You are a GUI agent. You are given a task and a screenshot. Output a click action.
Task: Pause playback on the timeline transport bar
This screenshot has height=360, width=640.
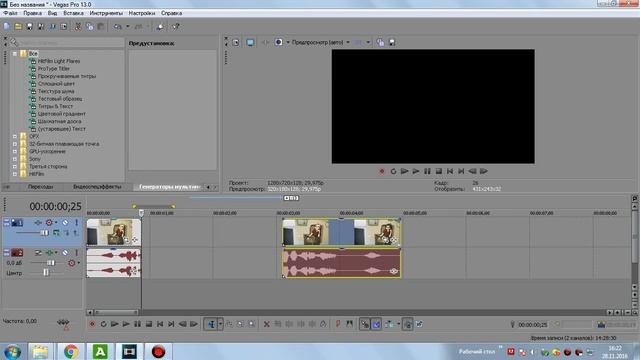click(x=138, y=324)
